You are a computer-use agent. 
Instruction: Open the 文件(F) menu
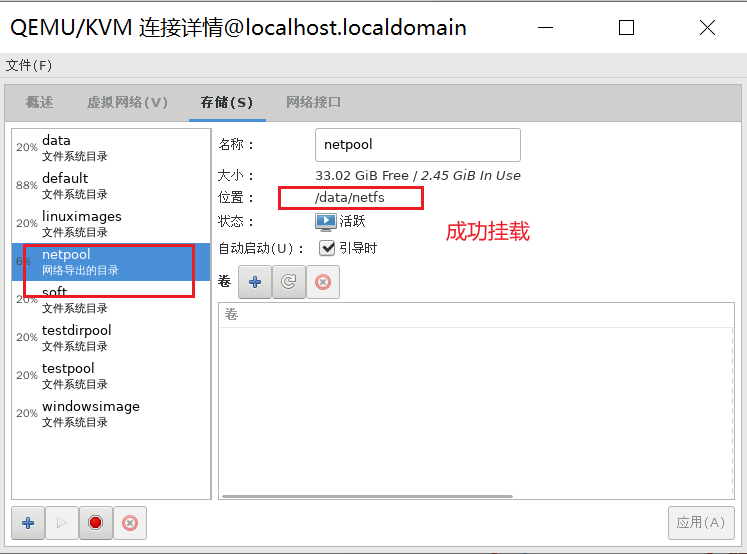[29, 65]
